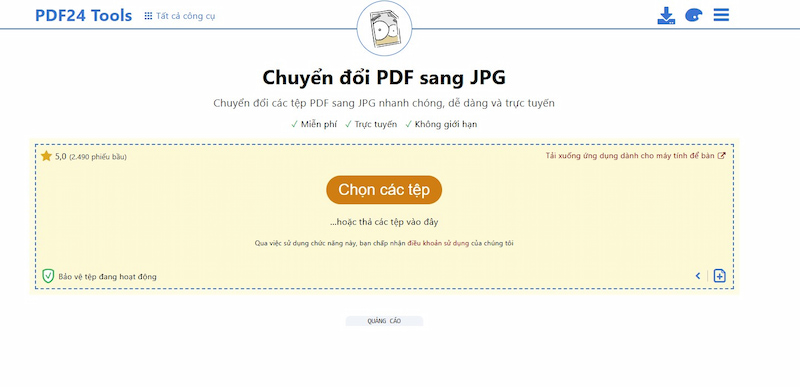This screenshot has height=387, width=800.
Task: Click the PDF to JPG mascot icon
Action: 384,29
